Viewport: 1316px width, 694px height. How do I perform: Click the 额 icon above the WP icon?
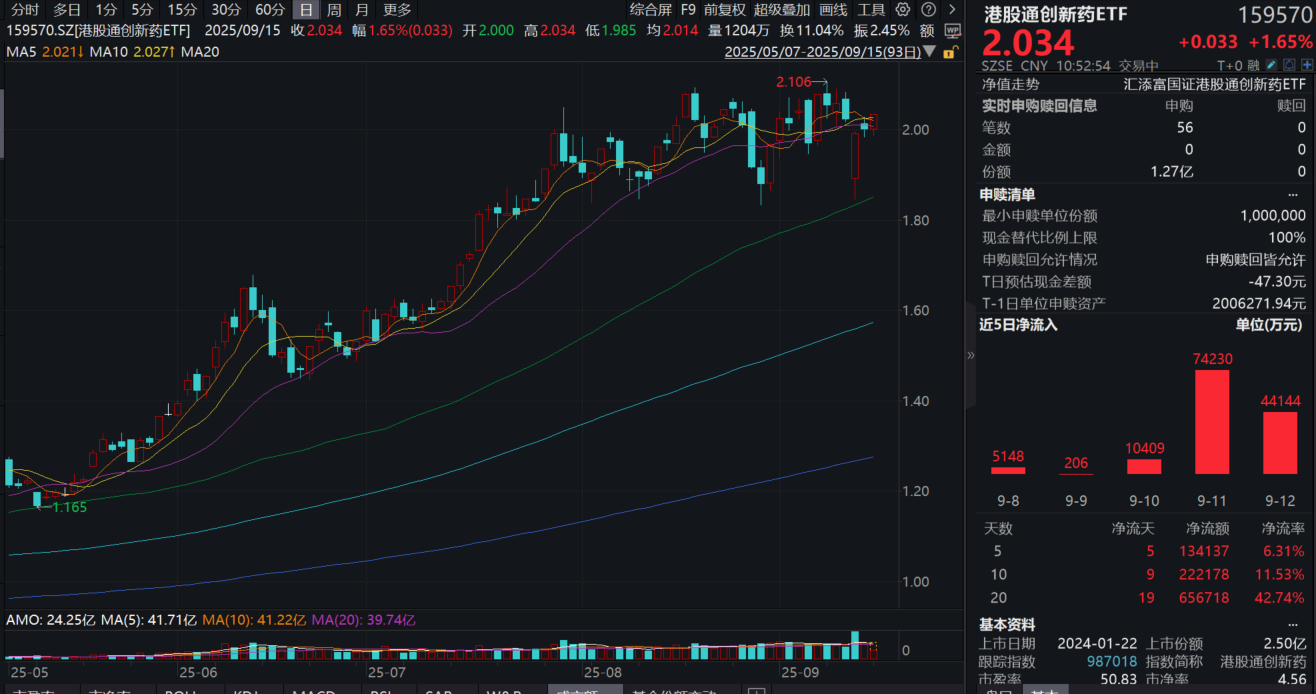(x=927, y=31)
